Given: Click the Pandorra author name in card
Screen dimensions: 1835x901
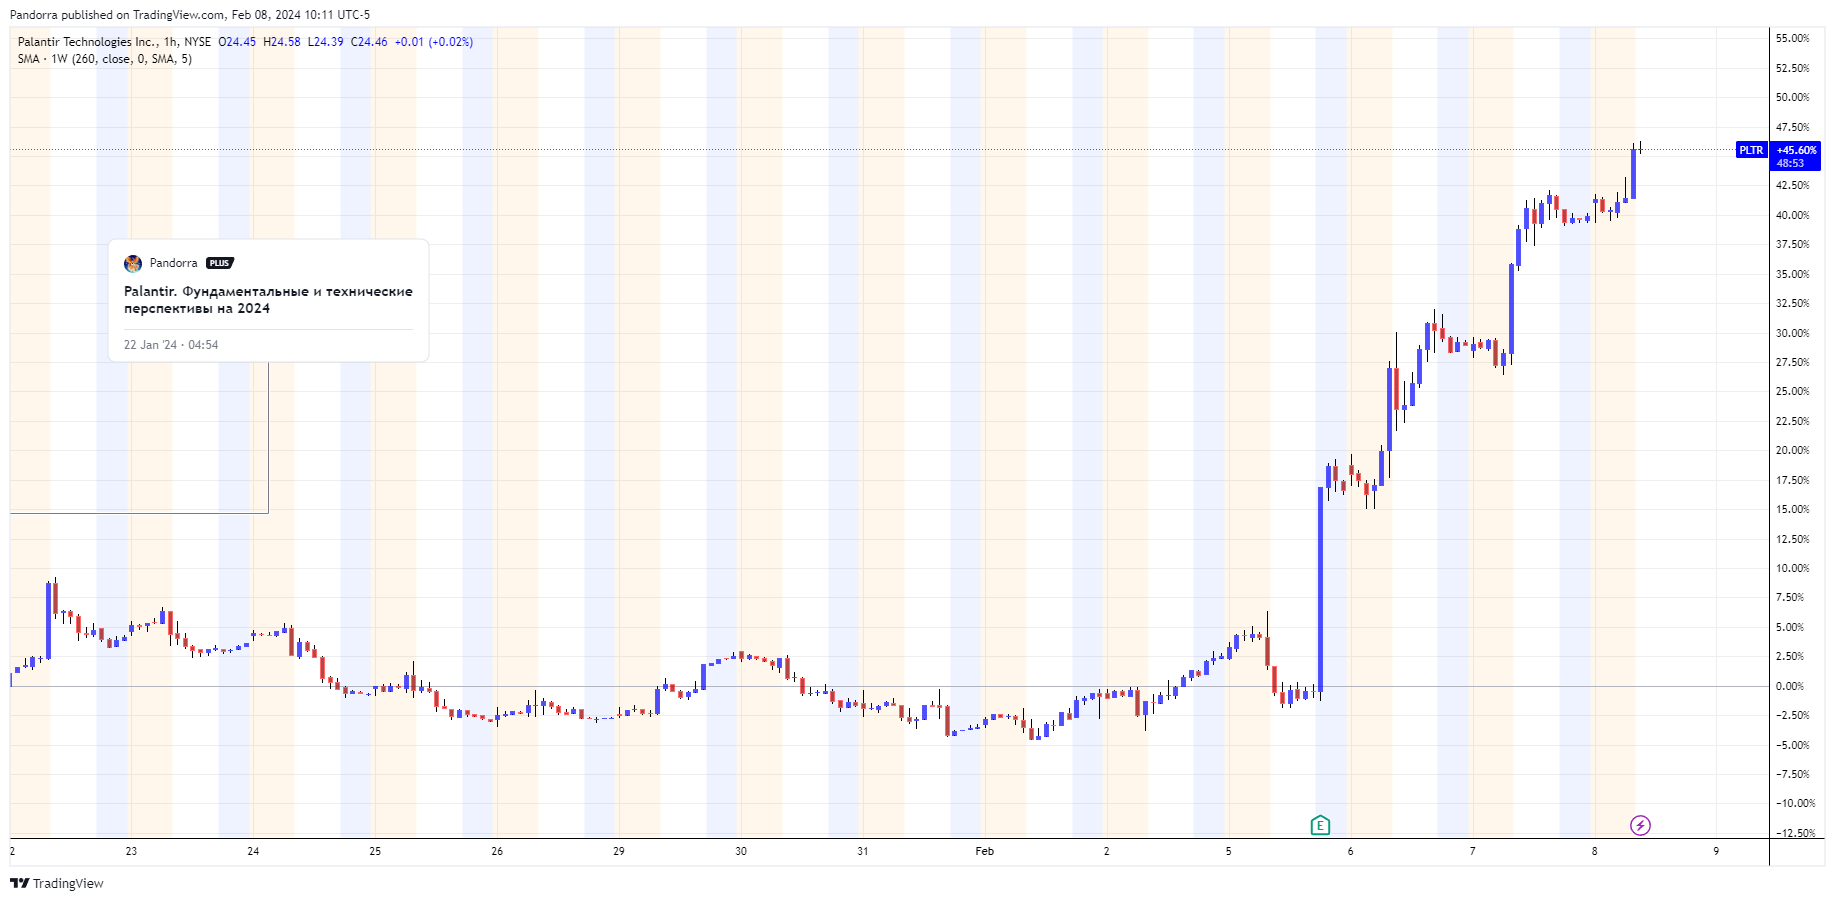Looking at the screenshot, I should tap(174, 263).
